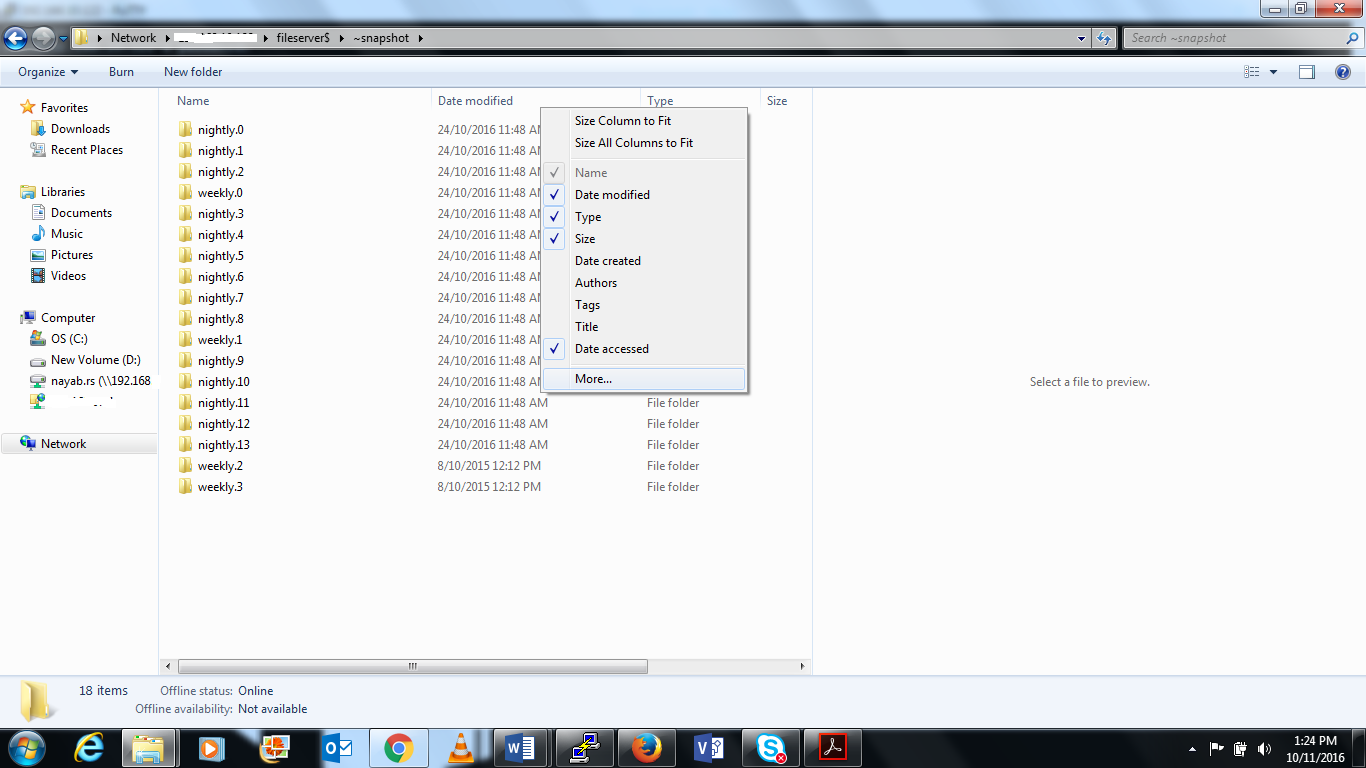Switch to Chrome in the taskbar
This screenshot has width=1366, height=768.
click(398, 748)
